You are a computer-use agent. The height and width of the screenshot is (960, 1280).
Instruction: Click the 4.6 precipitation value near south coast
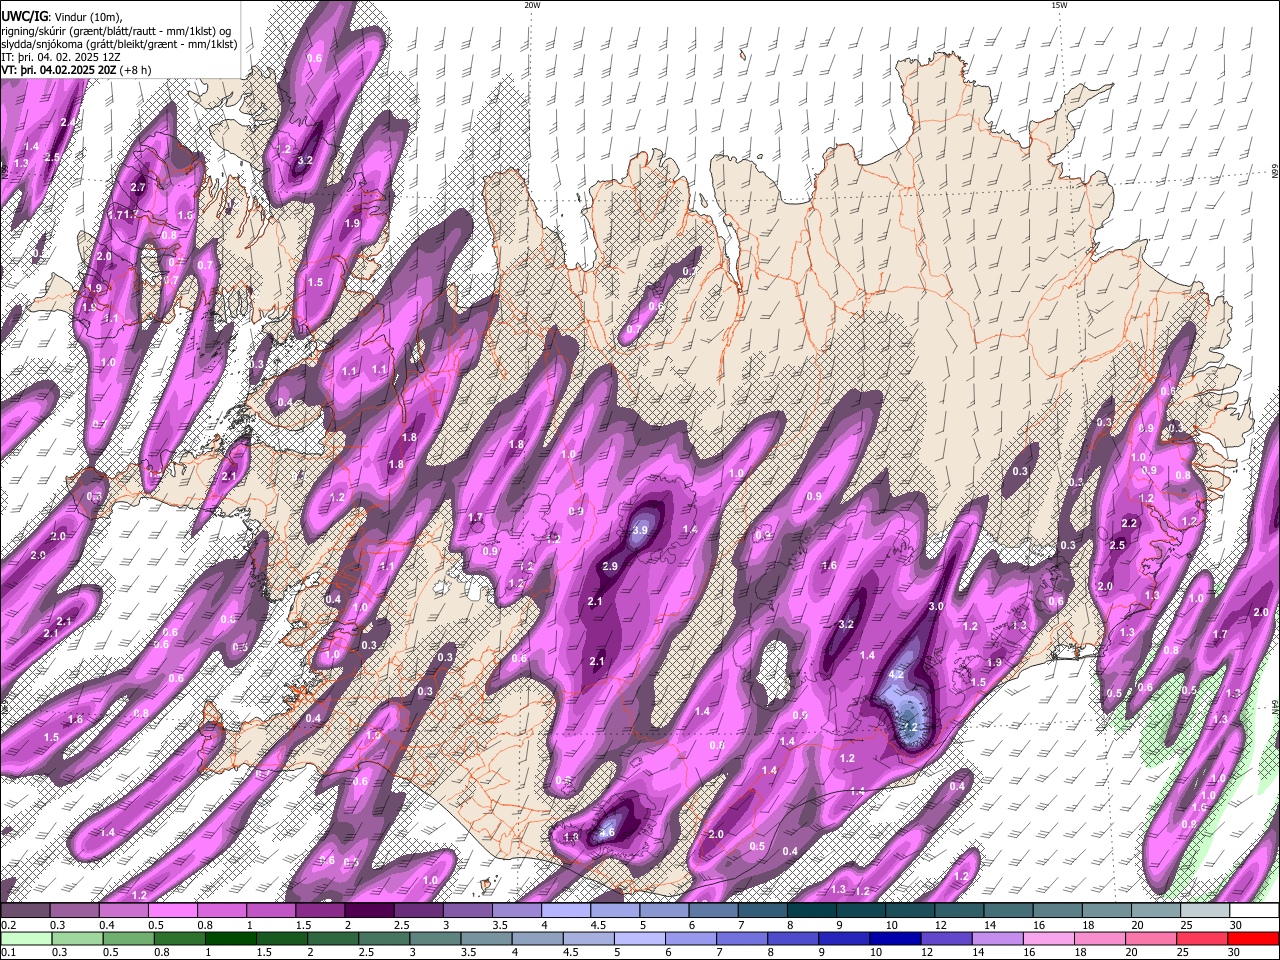point(607,832)
